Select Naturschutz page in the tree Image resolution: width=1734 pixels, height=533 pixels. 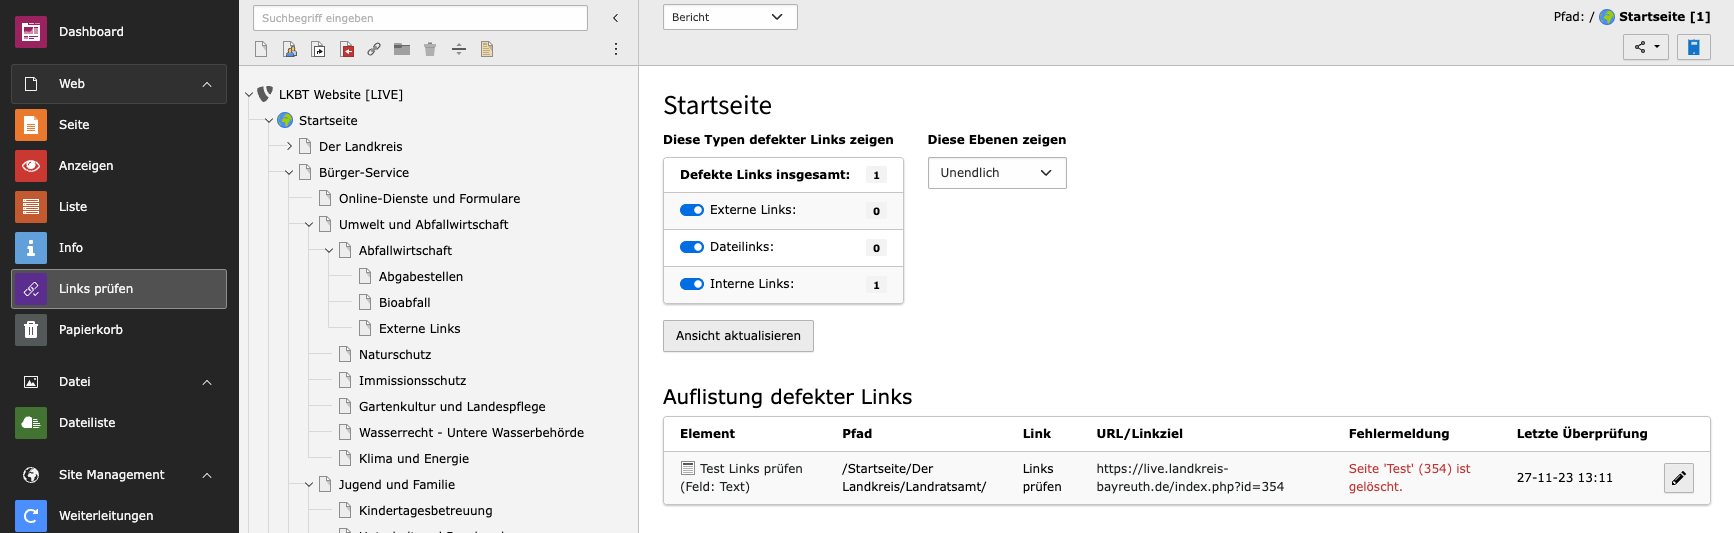tap(395, 355)
